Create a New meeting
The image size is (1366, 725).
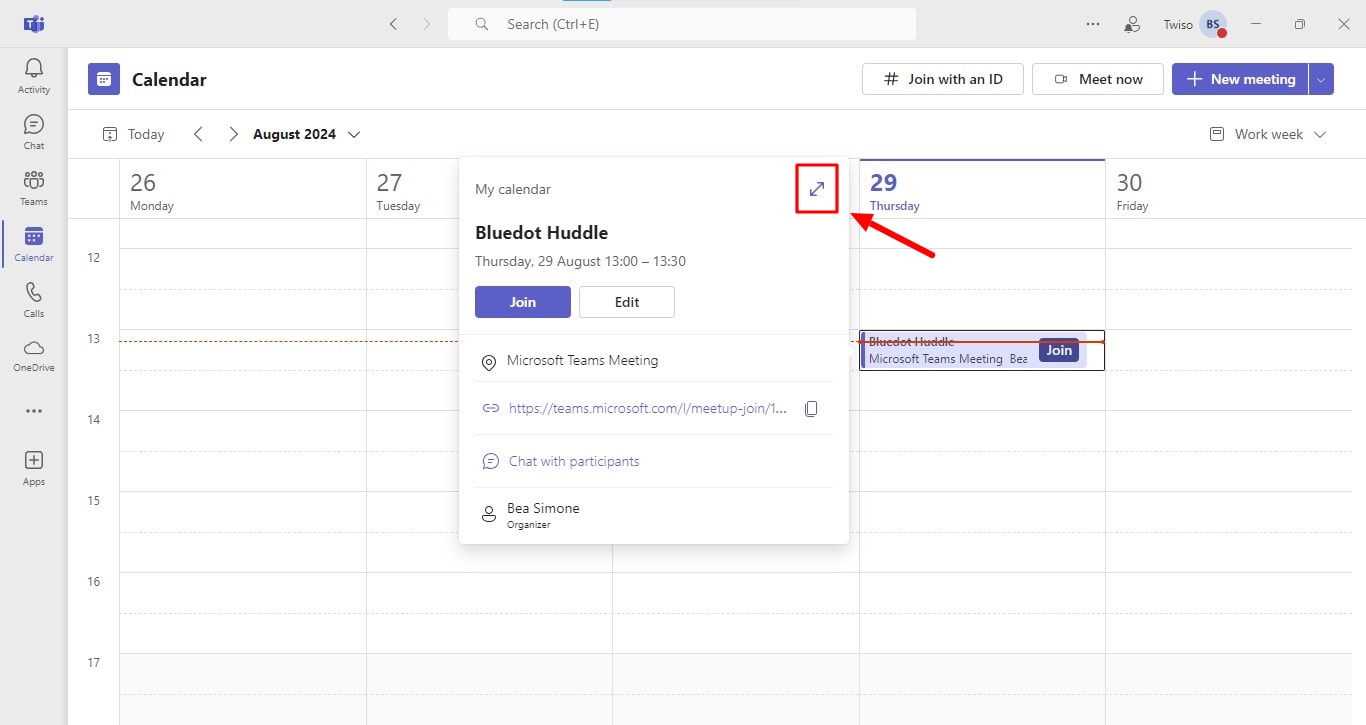point(1240,79)
